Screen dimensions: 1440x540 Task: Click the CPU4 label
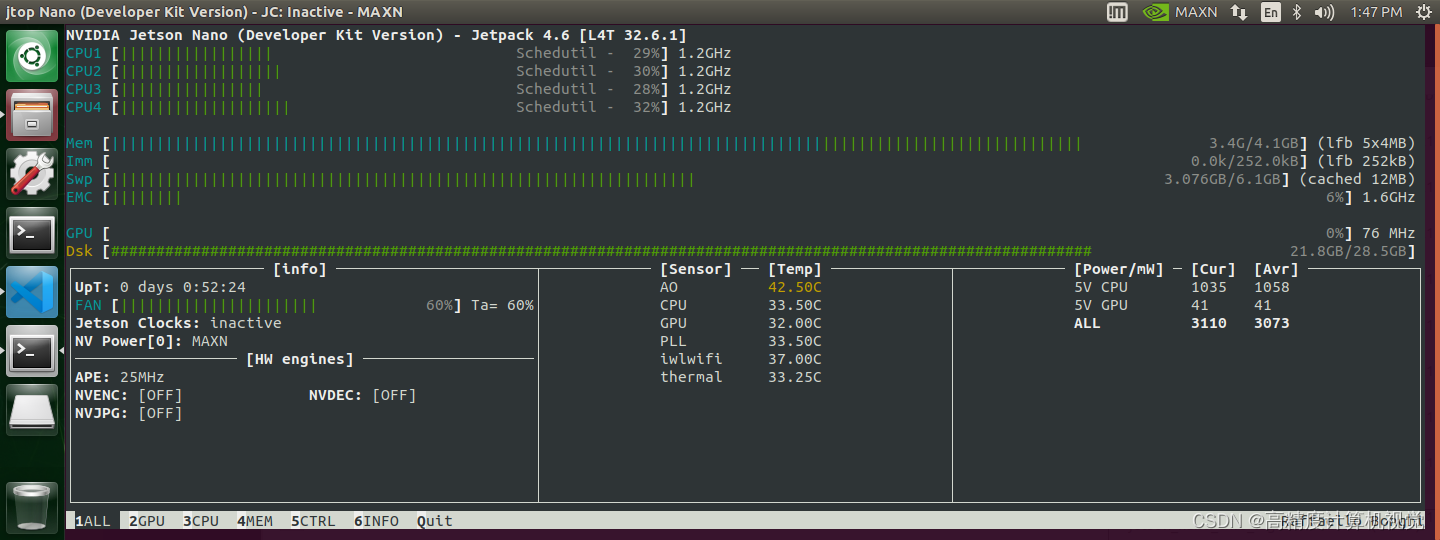pyautogui.click(x=84, y=107)
